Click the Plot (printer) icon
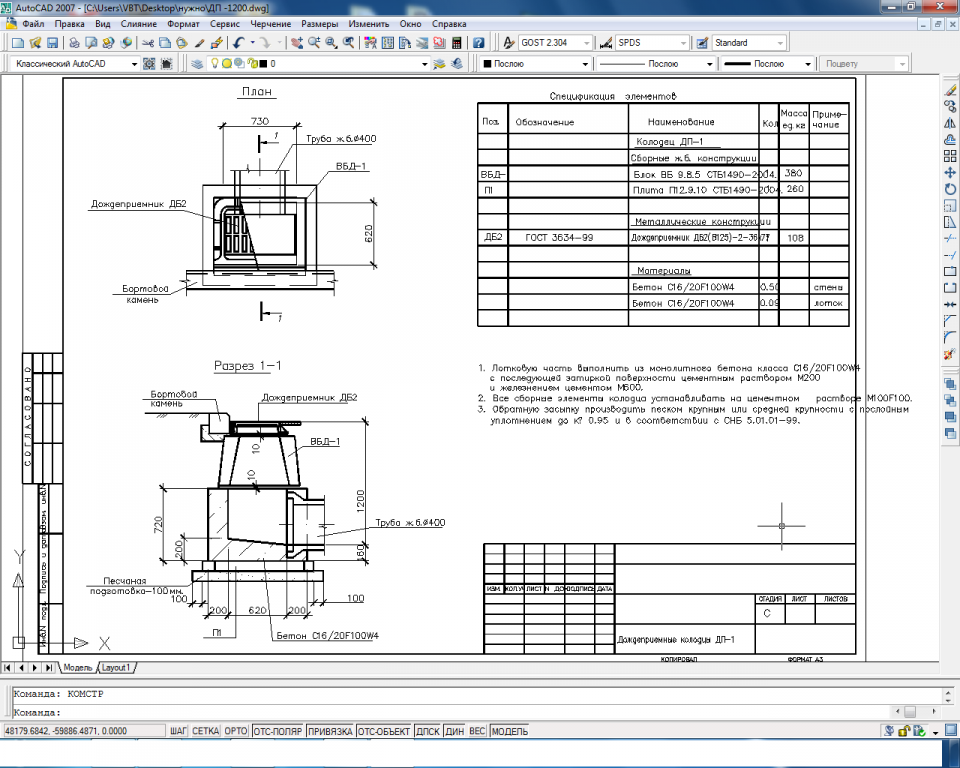This screenshot has height=768, width=960. [74, 43]
